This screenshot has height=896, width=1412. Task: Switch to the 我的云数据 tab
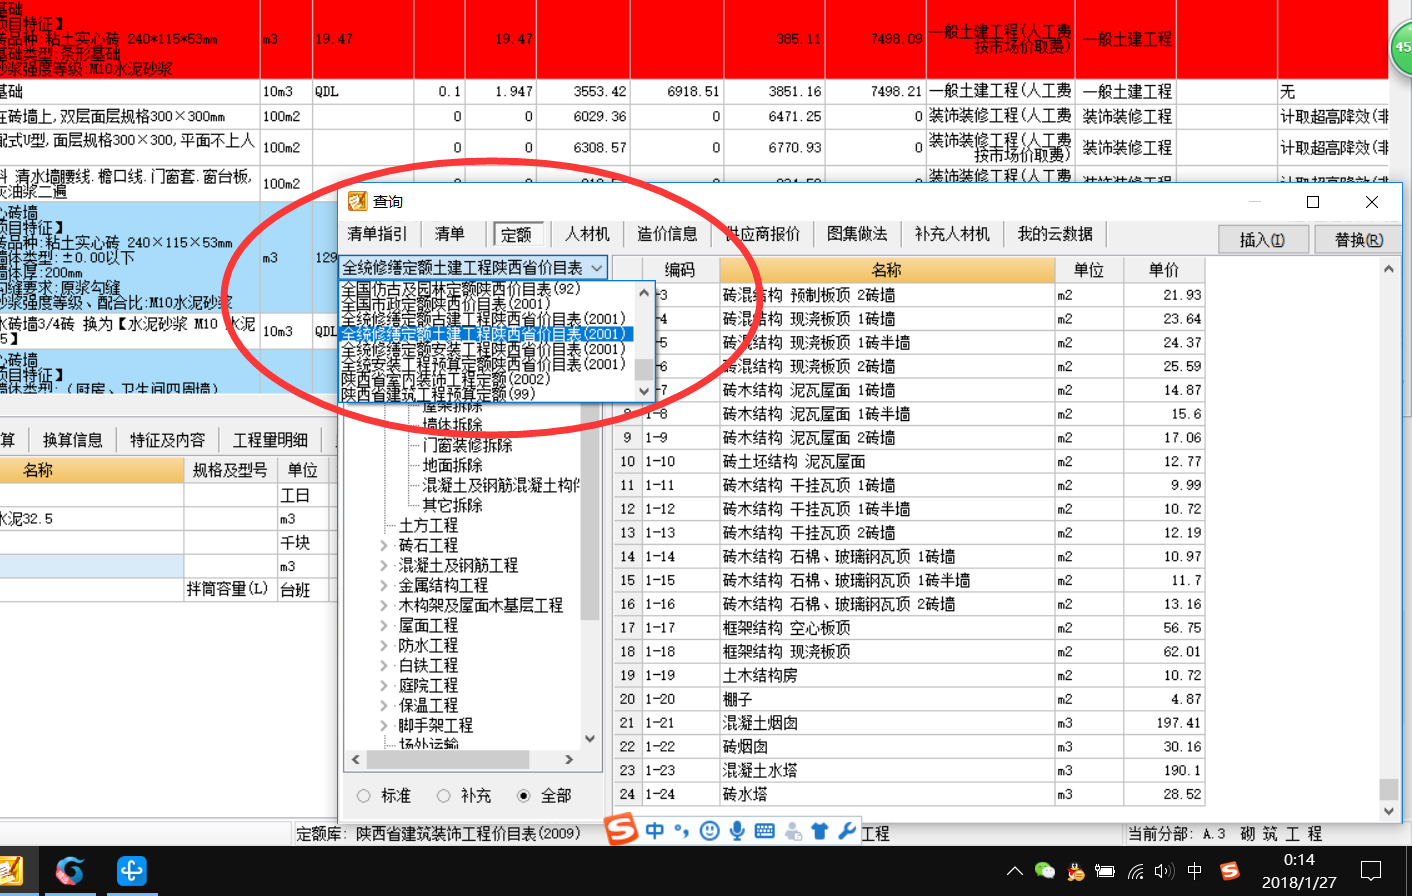coord(1055,234)
